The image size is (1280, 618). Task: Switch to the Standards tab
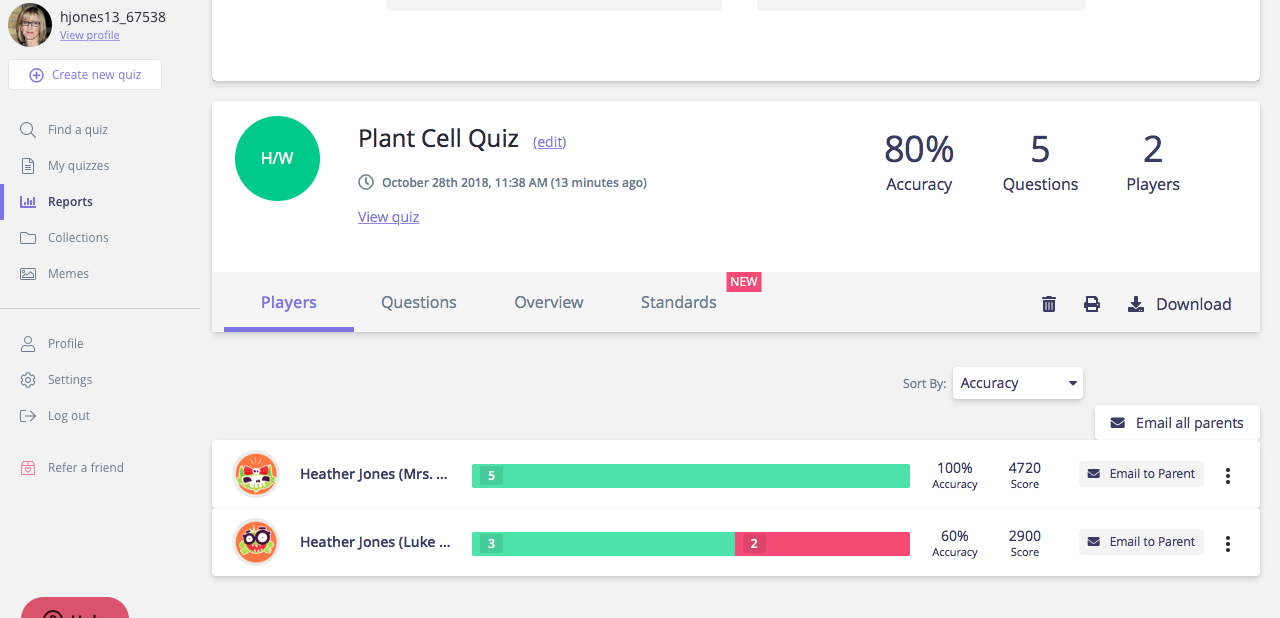(x=678, y=302)
